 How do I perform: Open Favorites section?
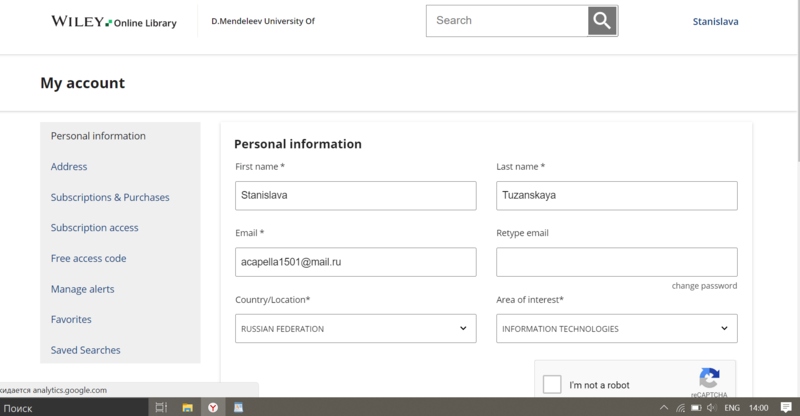point(71,320)
